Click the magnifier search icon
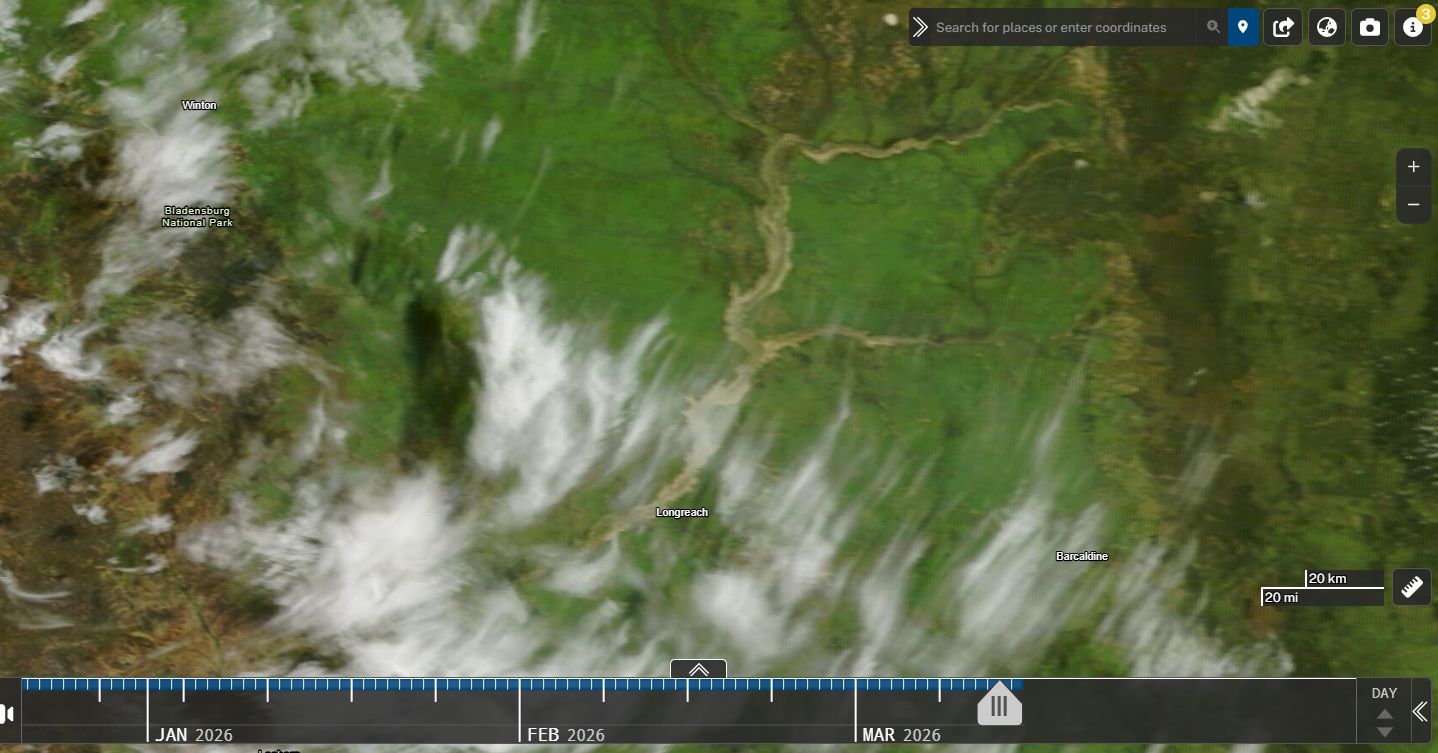 click(x=1213, y=27)
